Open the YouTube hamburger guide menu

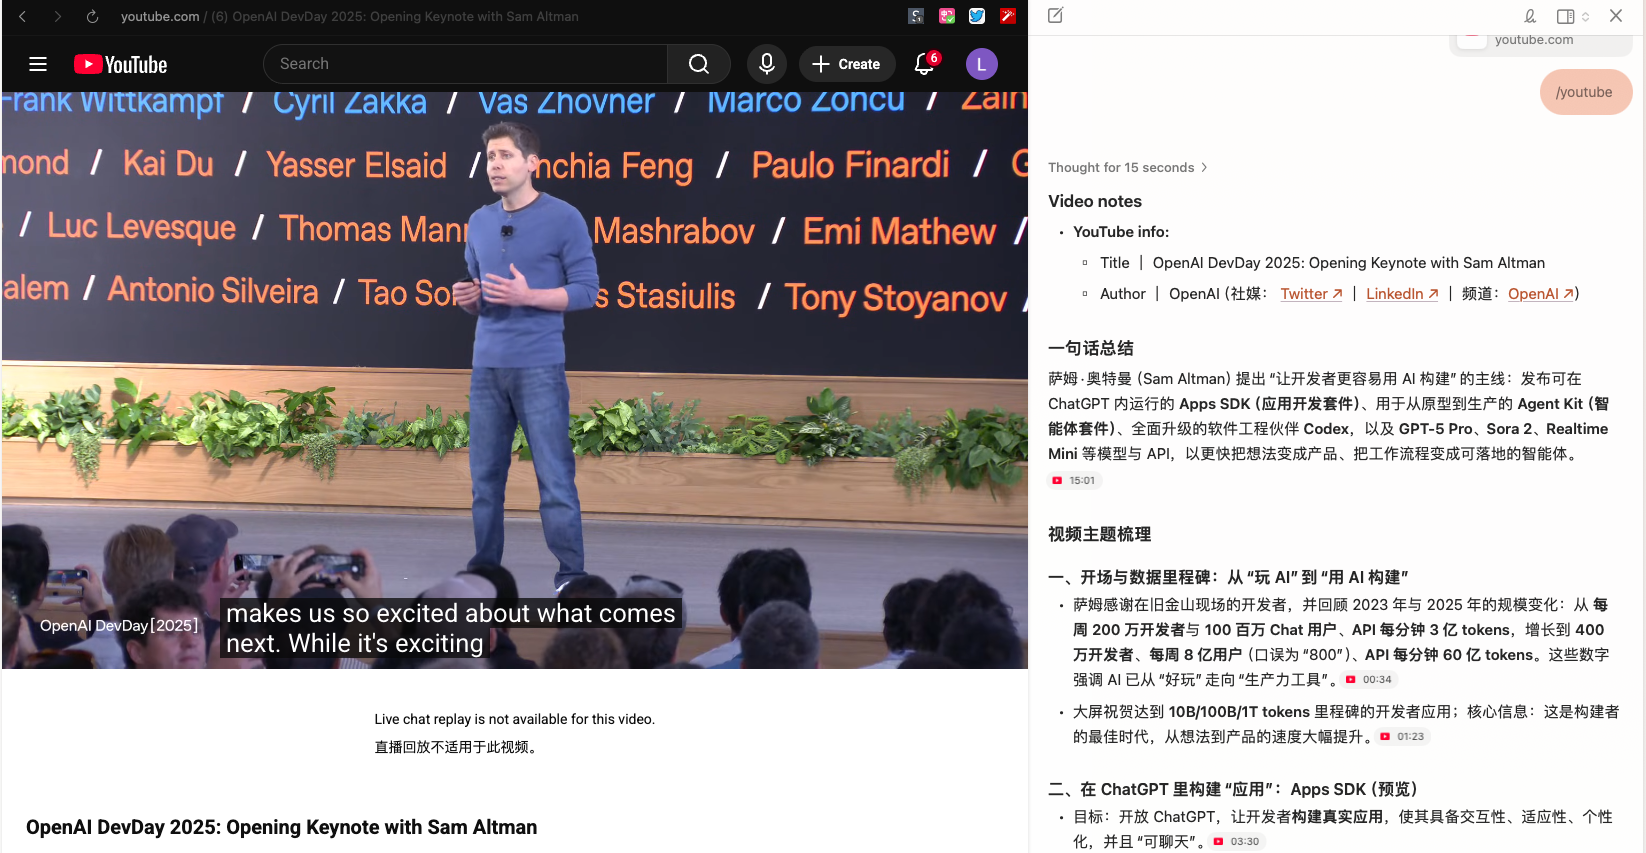38,64
